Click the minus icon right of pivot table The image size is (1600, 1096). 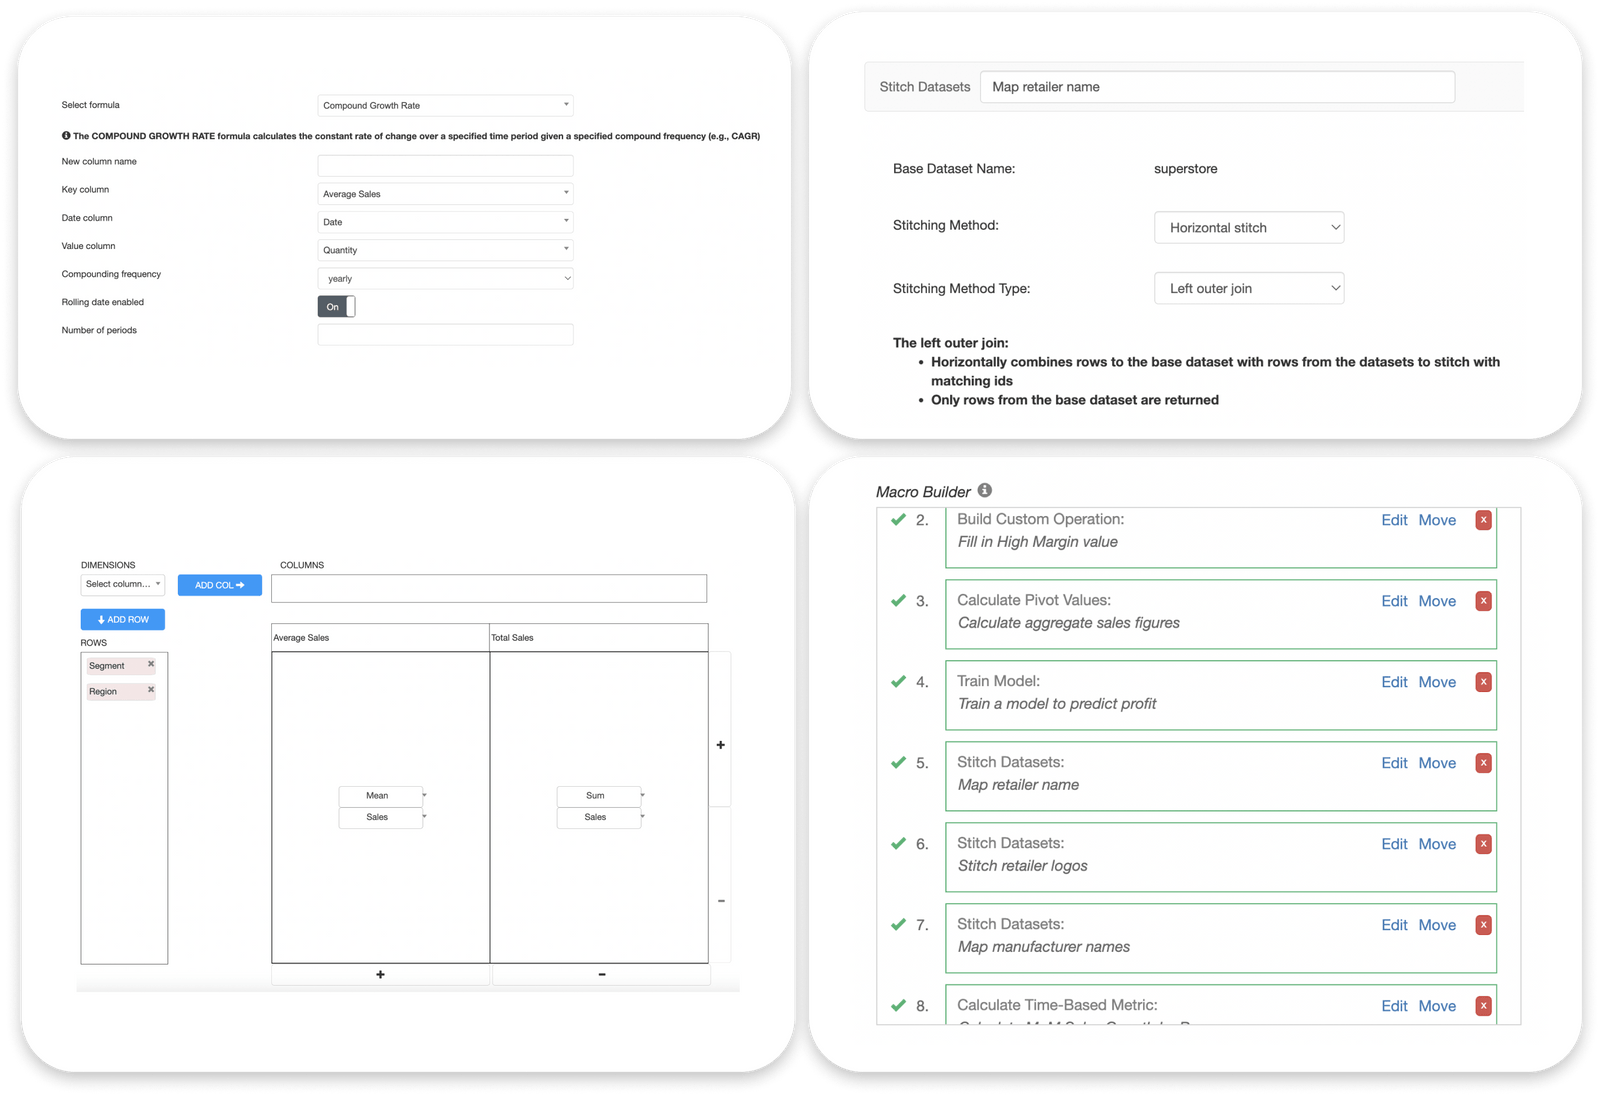pyautogui.click(x=721, y=901)
